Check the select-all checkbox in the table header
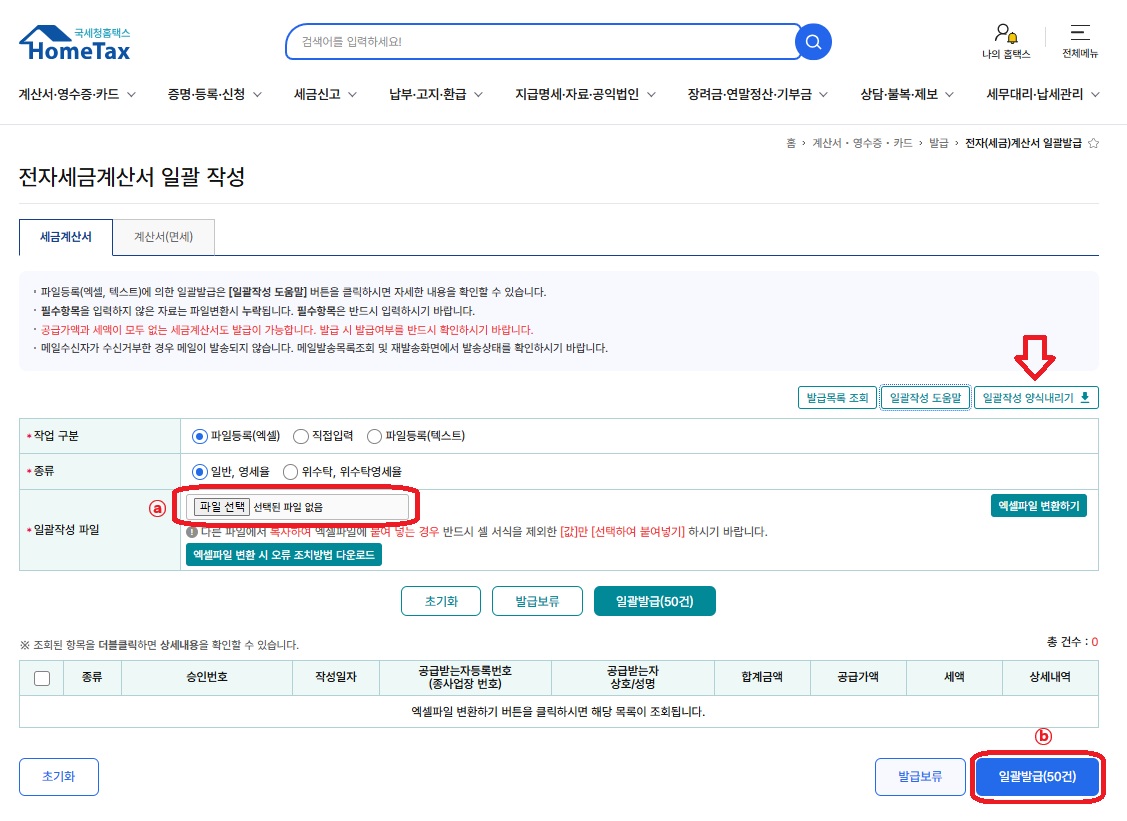The width and height of the screenshot is (1127, 821). pyautogui.click(x=42, y=677)
